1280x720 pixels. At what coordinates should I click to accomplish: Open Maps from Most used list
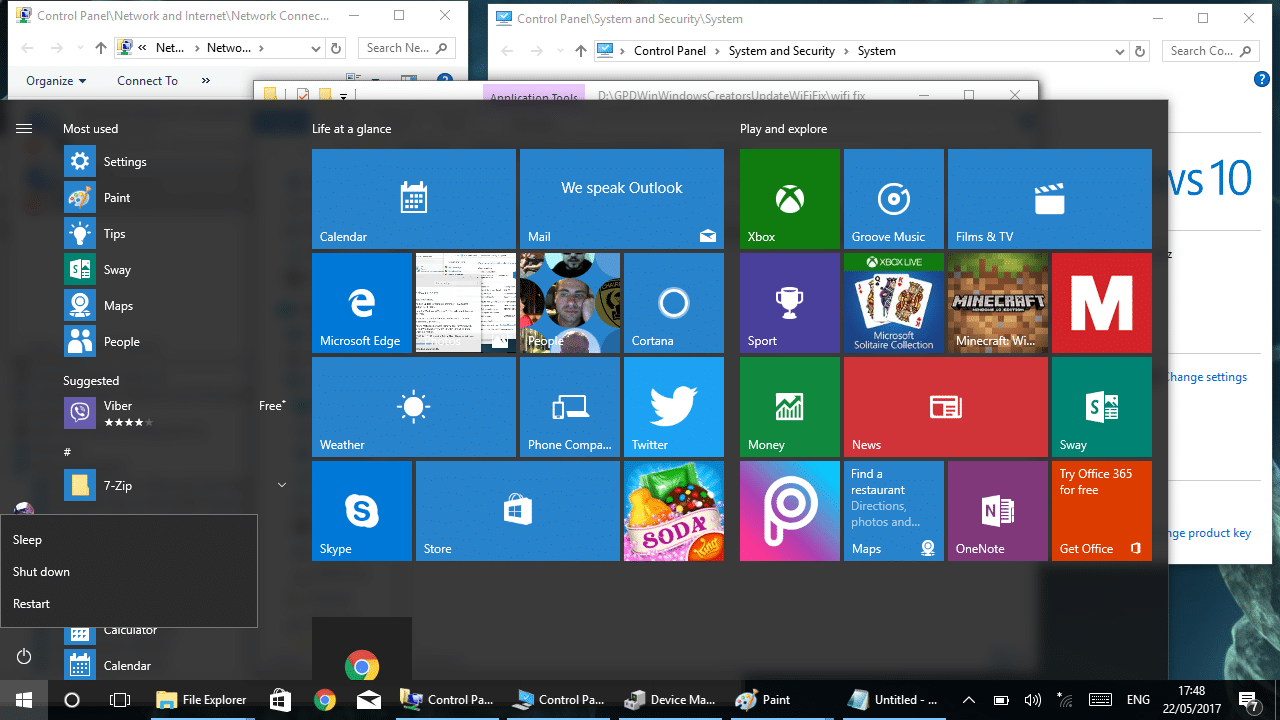(x=176, y=305)
